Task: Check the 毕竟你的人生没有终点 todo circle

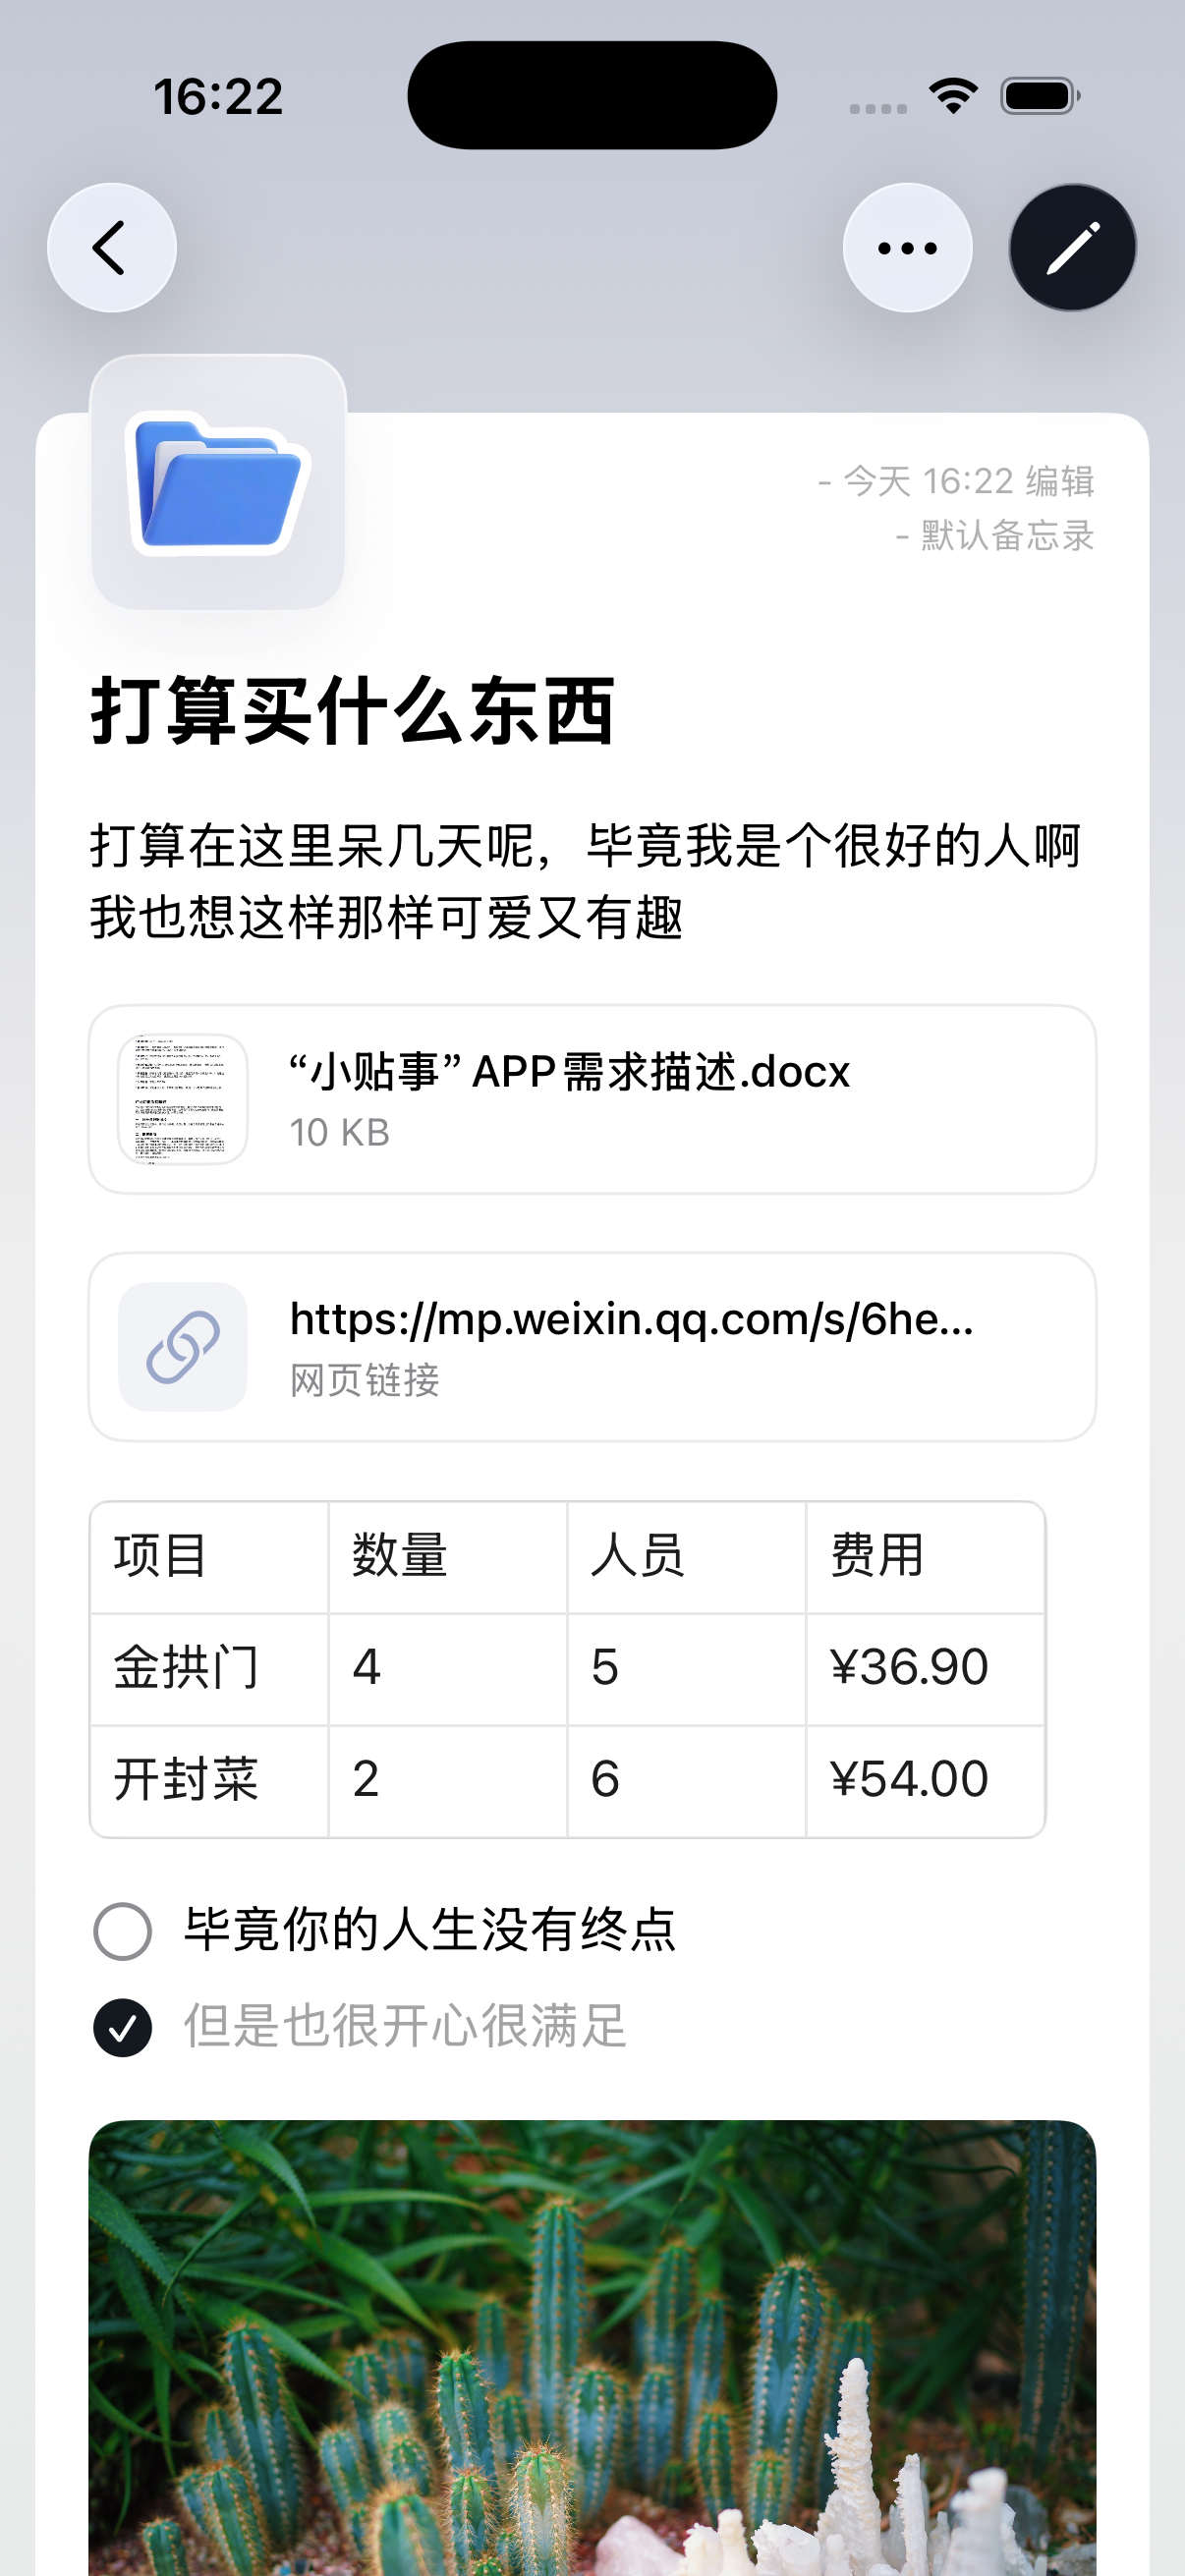Action: (x=123, y=1930)
